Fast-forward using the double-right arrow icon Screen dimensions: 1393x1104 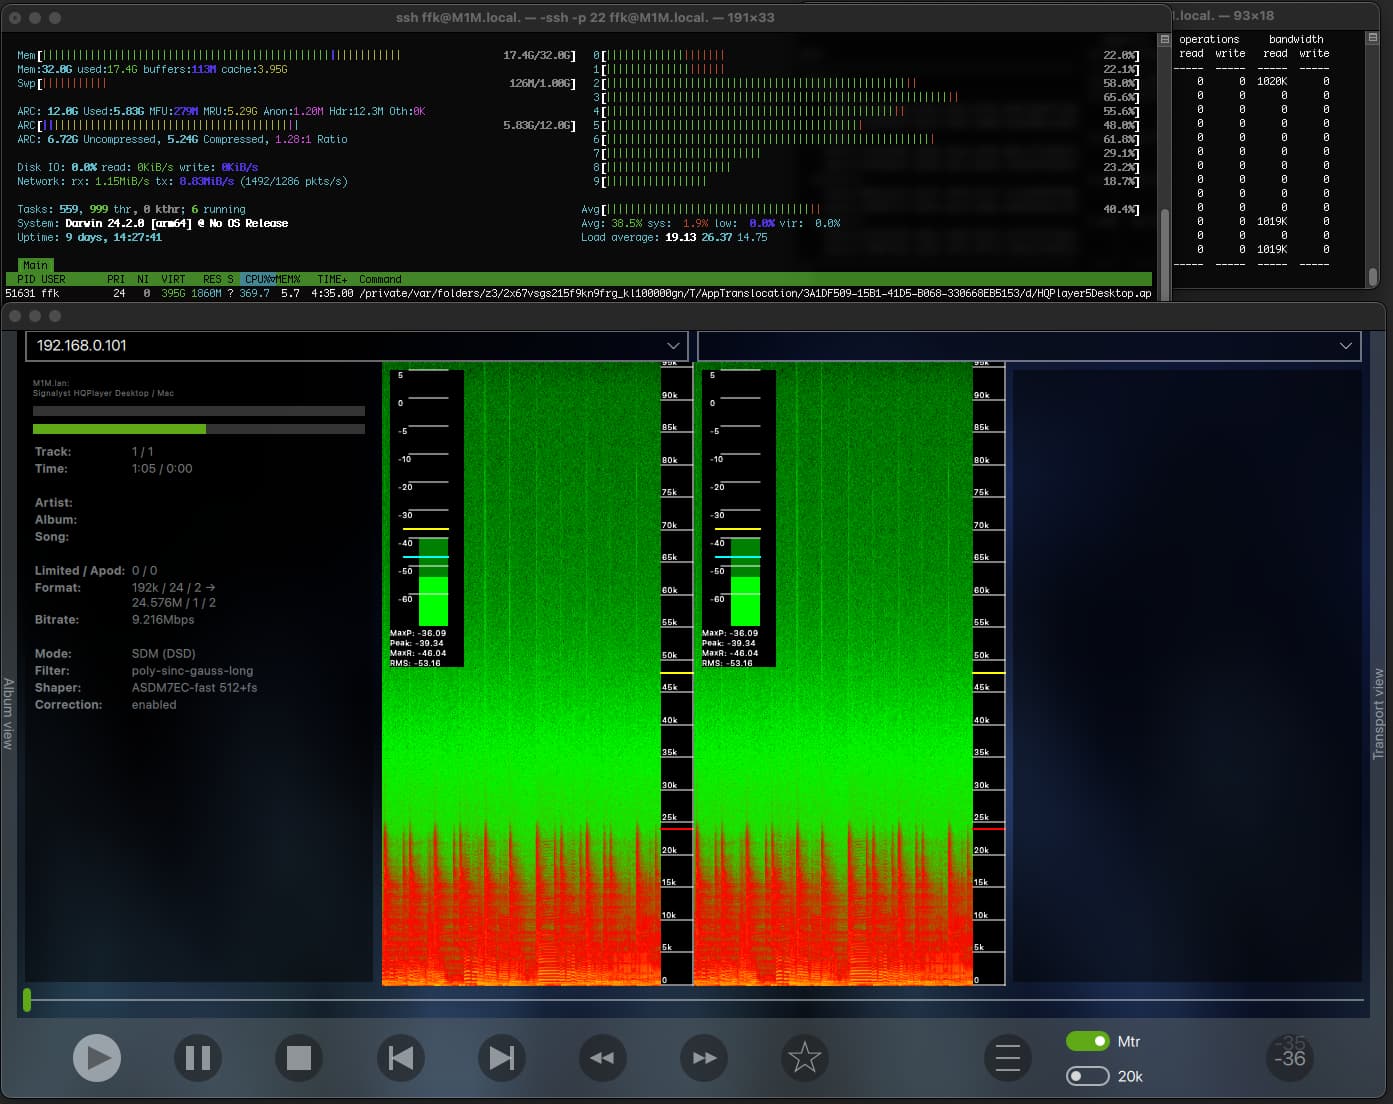coord(704,1058)
